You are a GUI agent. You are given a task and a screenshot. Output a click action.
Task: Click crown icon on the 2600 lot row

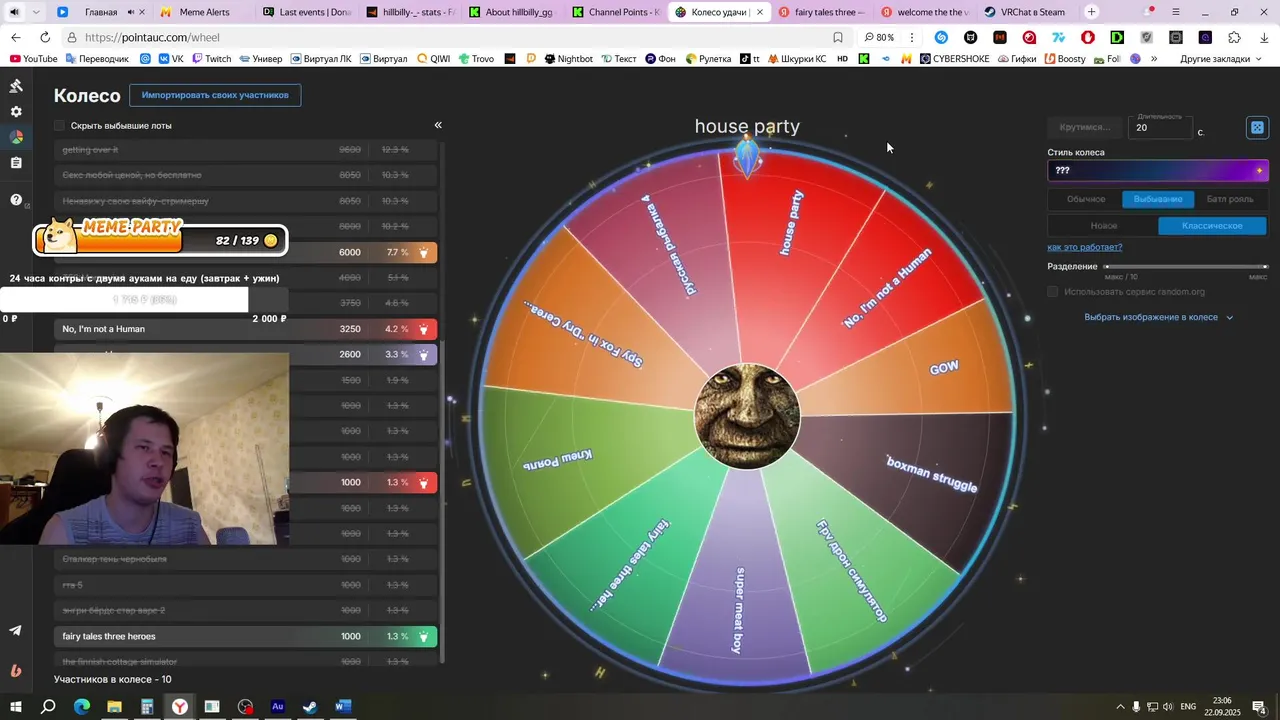tap(423, 355)
